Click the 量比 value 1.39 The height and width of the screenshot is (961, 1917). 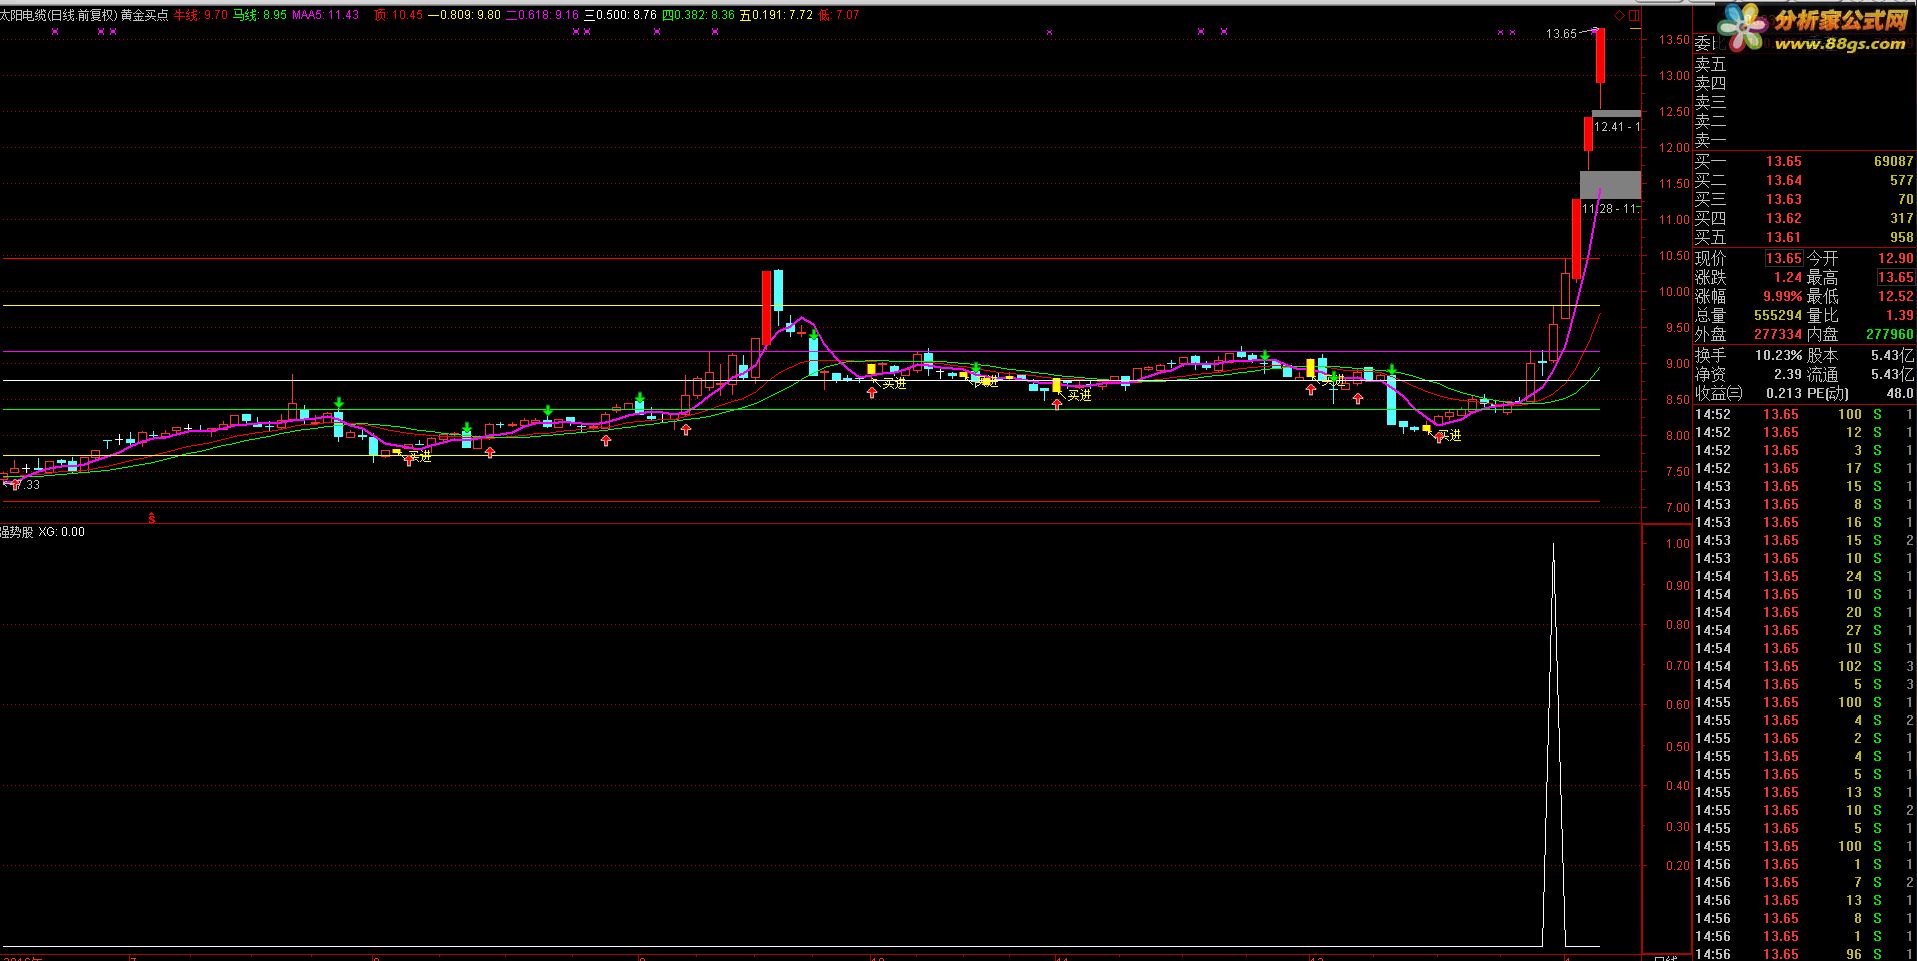coord(1899,315)
